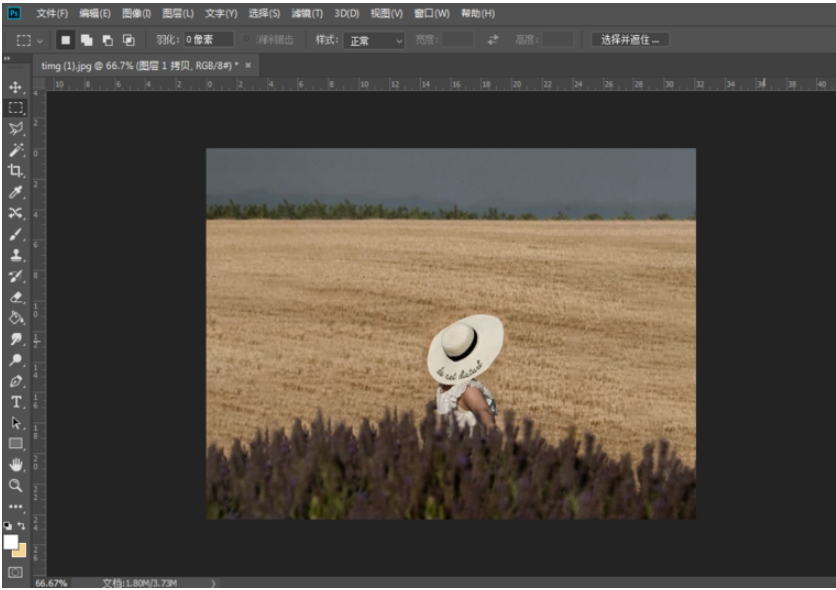
Task: Enable New Selection mode in options bar
Action: pyautogui.click(x=65, y=40)
